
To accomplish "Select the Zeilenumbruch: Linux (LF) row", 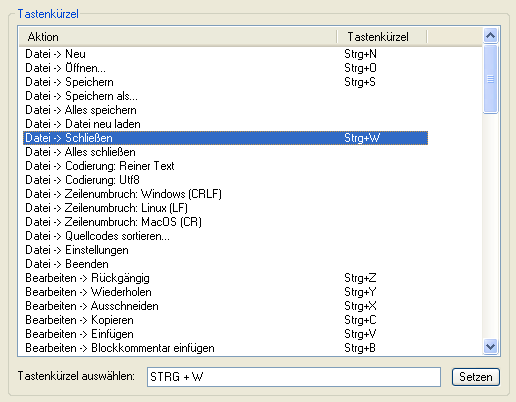I will pyautogui.click(x=225, y=208).
